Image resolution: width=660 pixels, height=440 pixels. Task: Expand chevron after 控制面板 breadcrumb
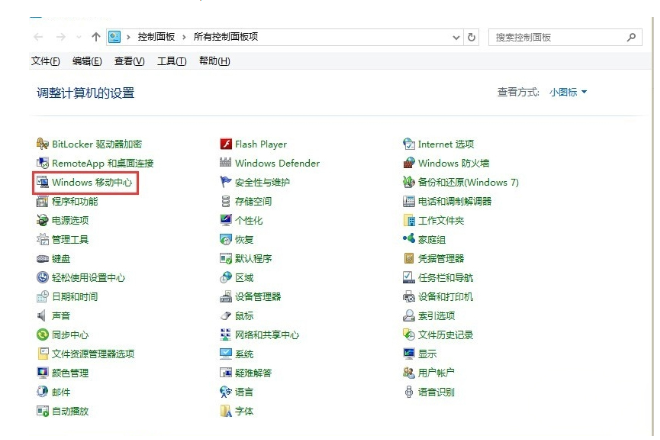pyautogui.click(x=184, y=37)
